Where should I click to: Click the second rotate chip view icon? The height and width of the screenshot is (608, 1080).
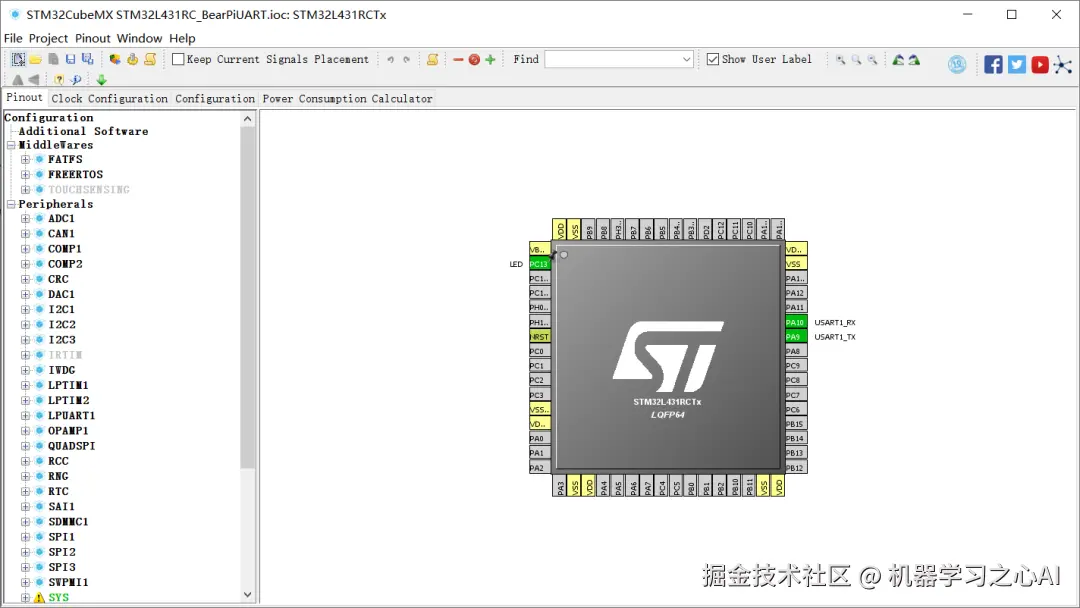[x=914, y=60]
